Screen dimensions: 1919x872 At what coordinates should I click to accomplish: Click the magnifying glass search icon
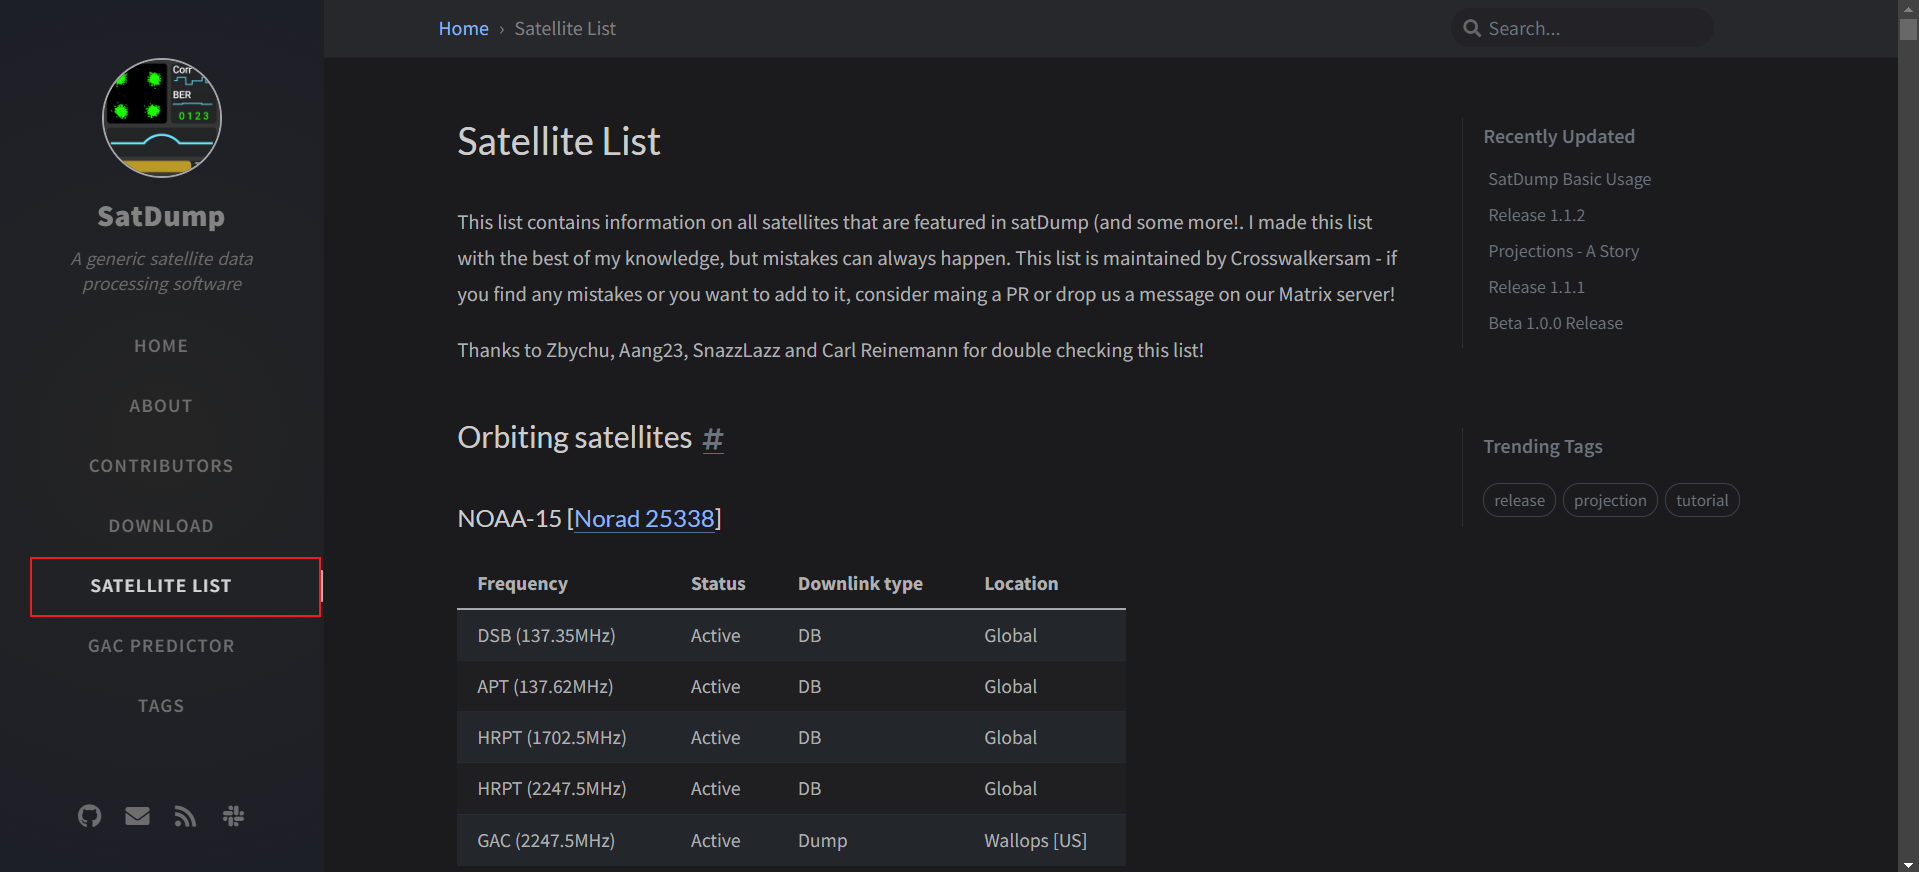1472,29
